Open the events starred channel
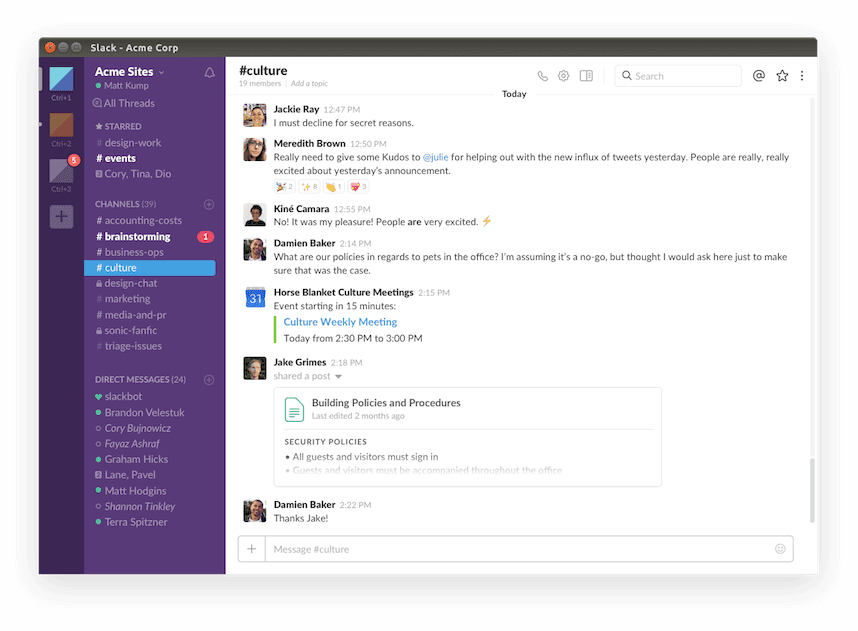858x631 pixels. tap(115, 158)
